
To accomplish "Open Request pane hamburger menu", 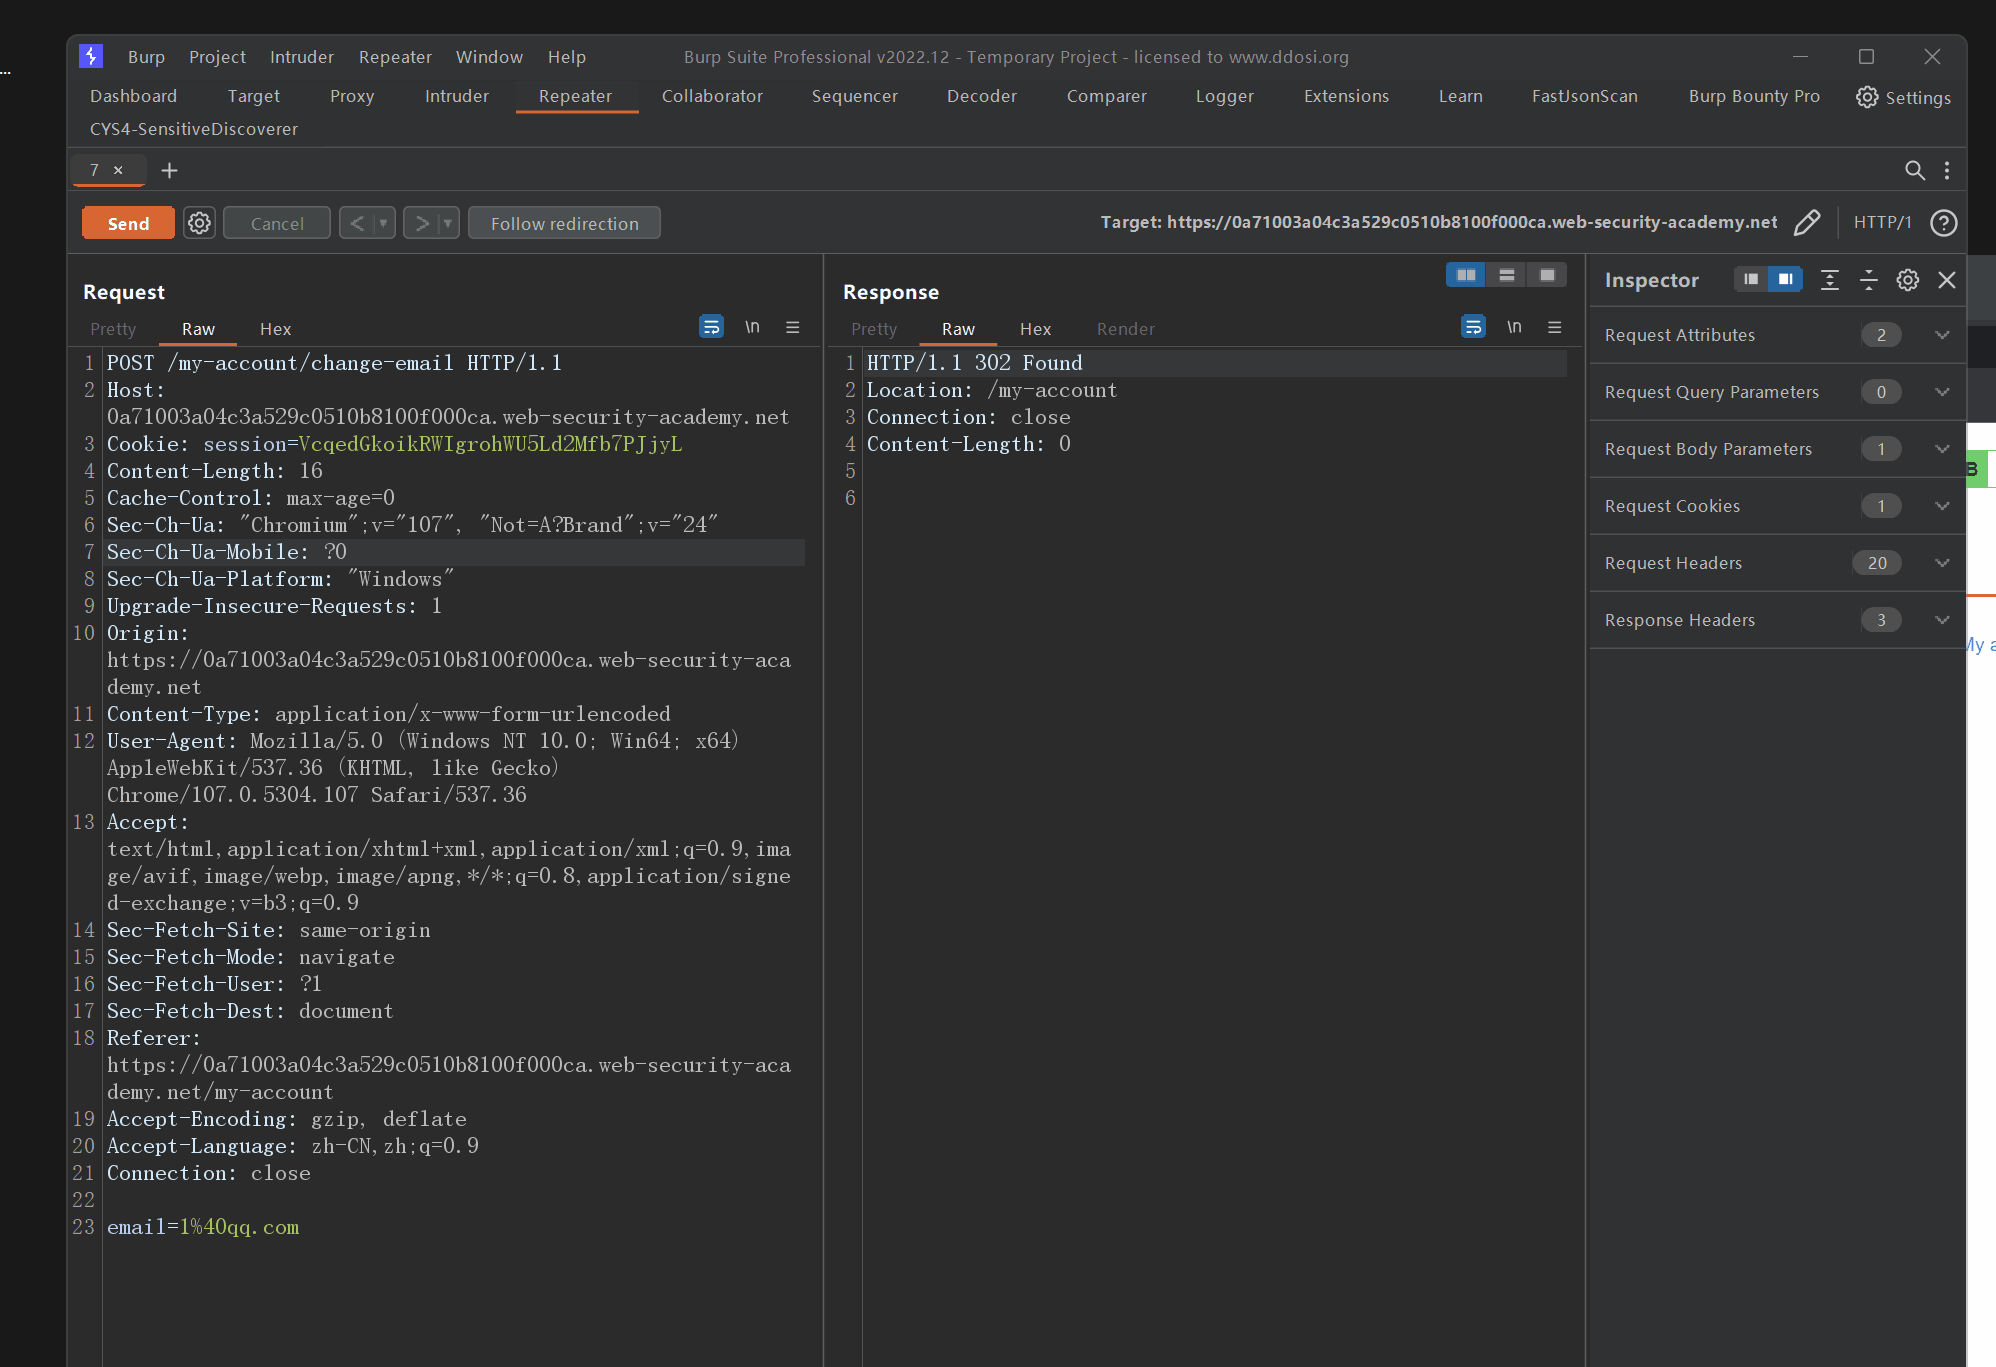I will point(793,327).
